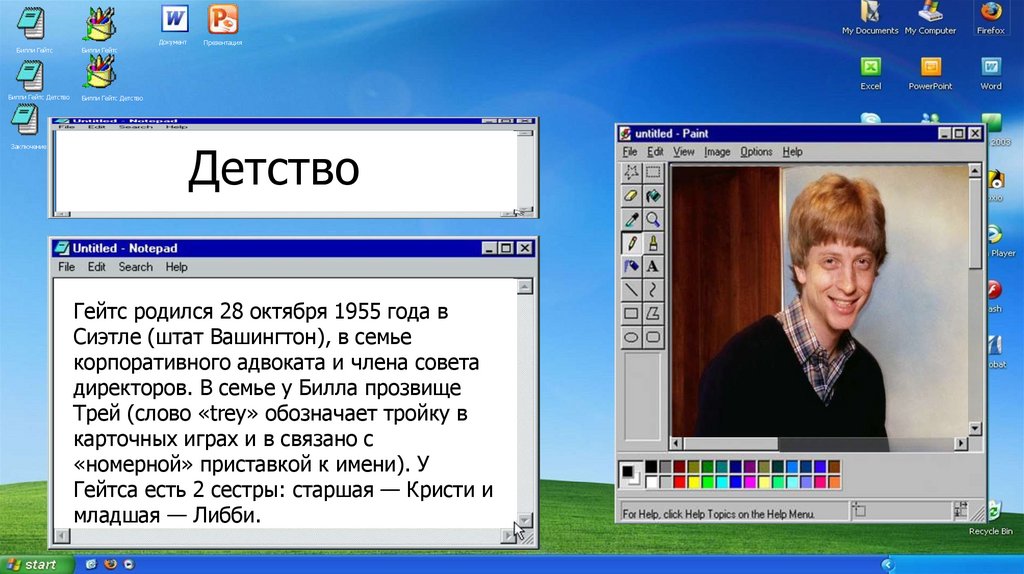Open My Documents desktop icon

(870, 18)
